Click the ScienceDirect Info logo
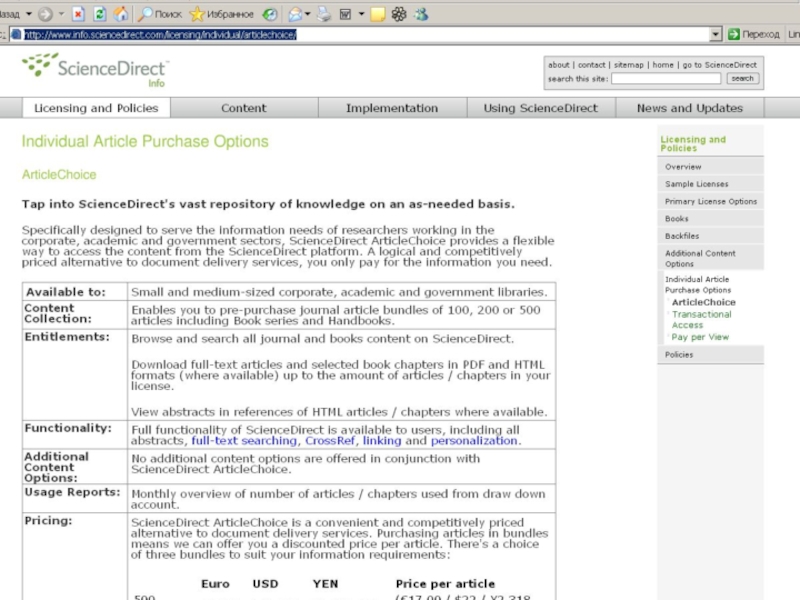Image resolution: width=800 pixels, height=600 pixels. [x=95, y=70]
